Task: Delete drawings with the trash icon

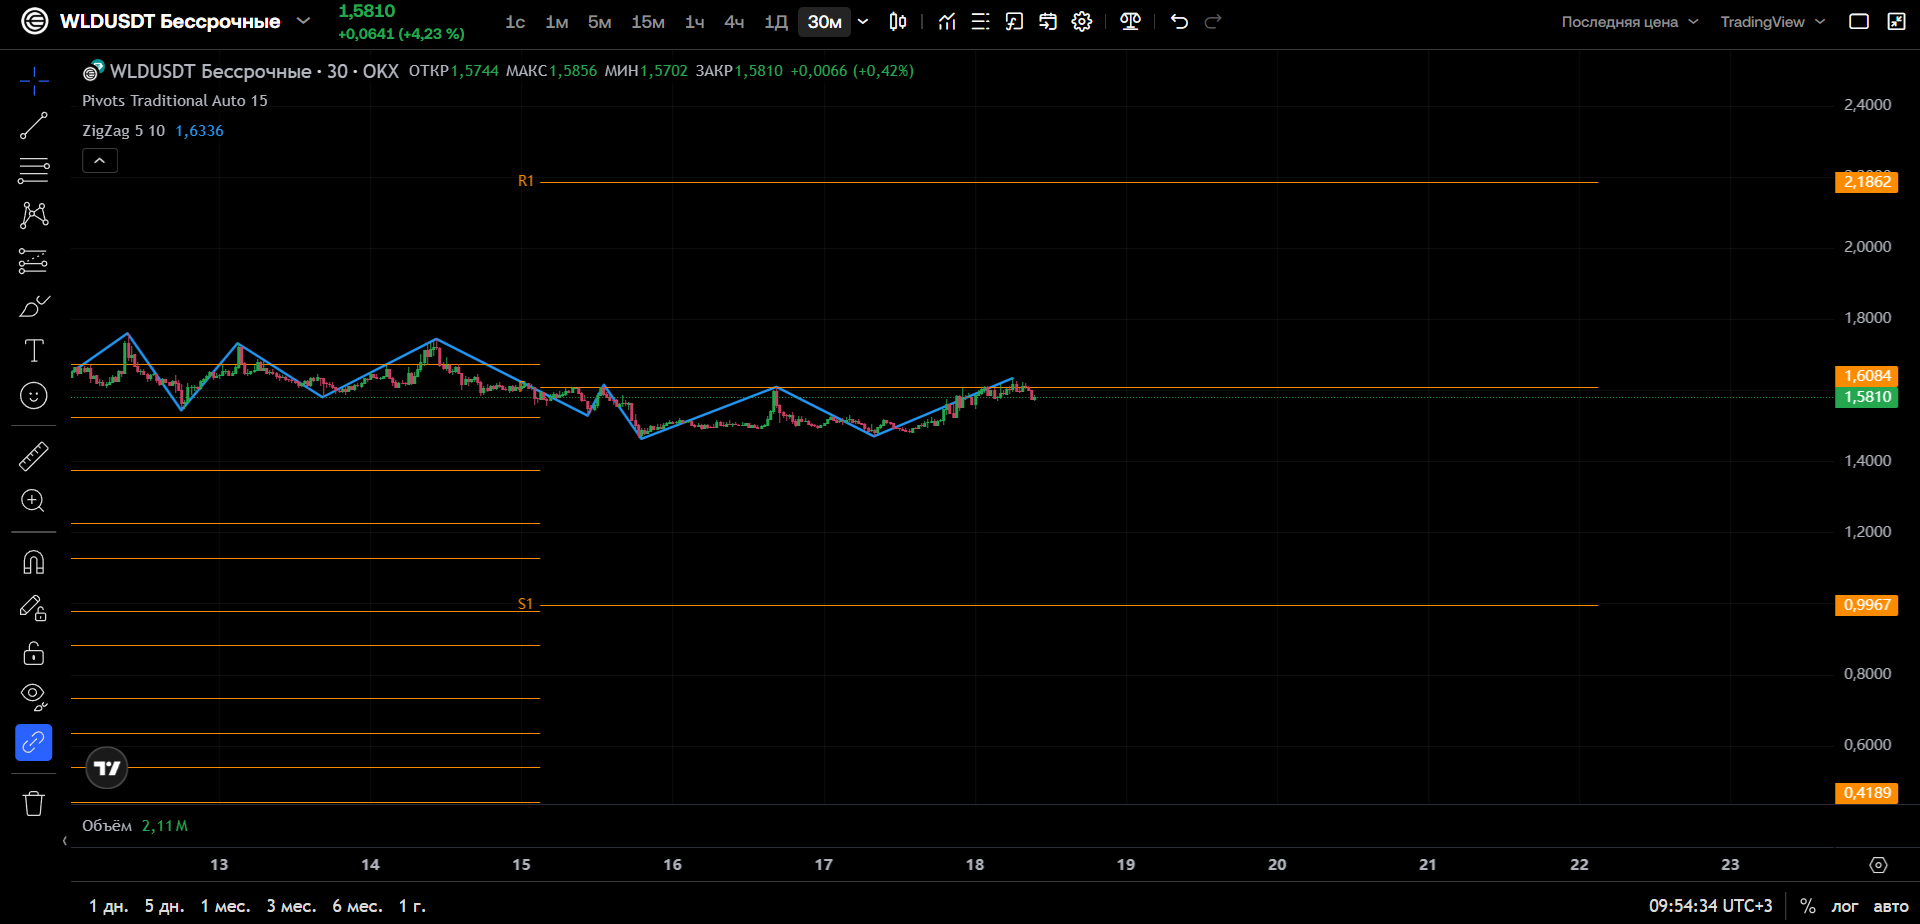Action: (33, 803)
